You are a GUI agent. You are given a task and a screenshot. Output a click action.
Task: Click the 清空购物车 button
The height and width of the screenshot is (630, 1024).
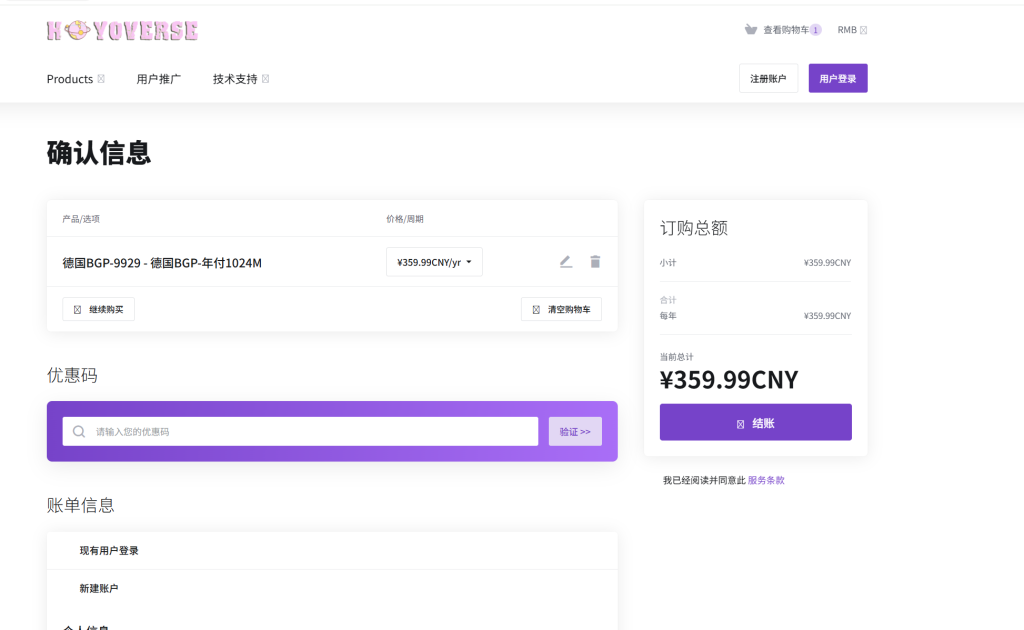point(562,309)
